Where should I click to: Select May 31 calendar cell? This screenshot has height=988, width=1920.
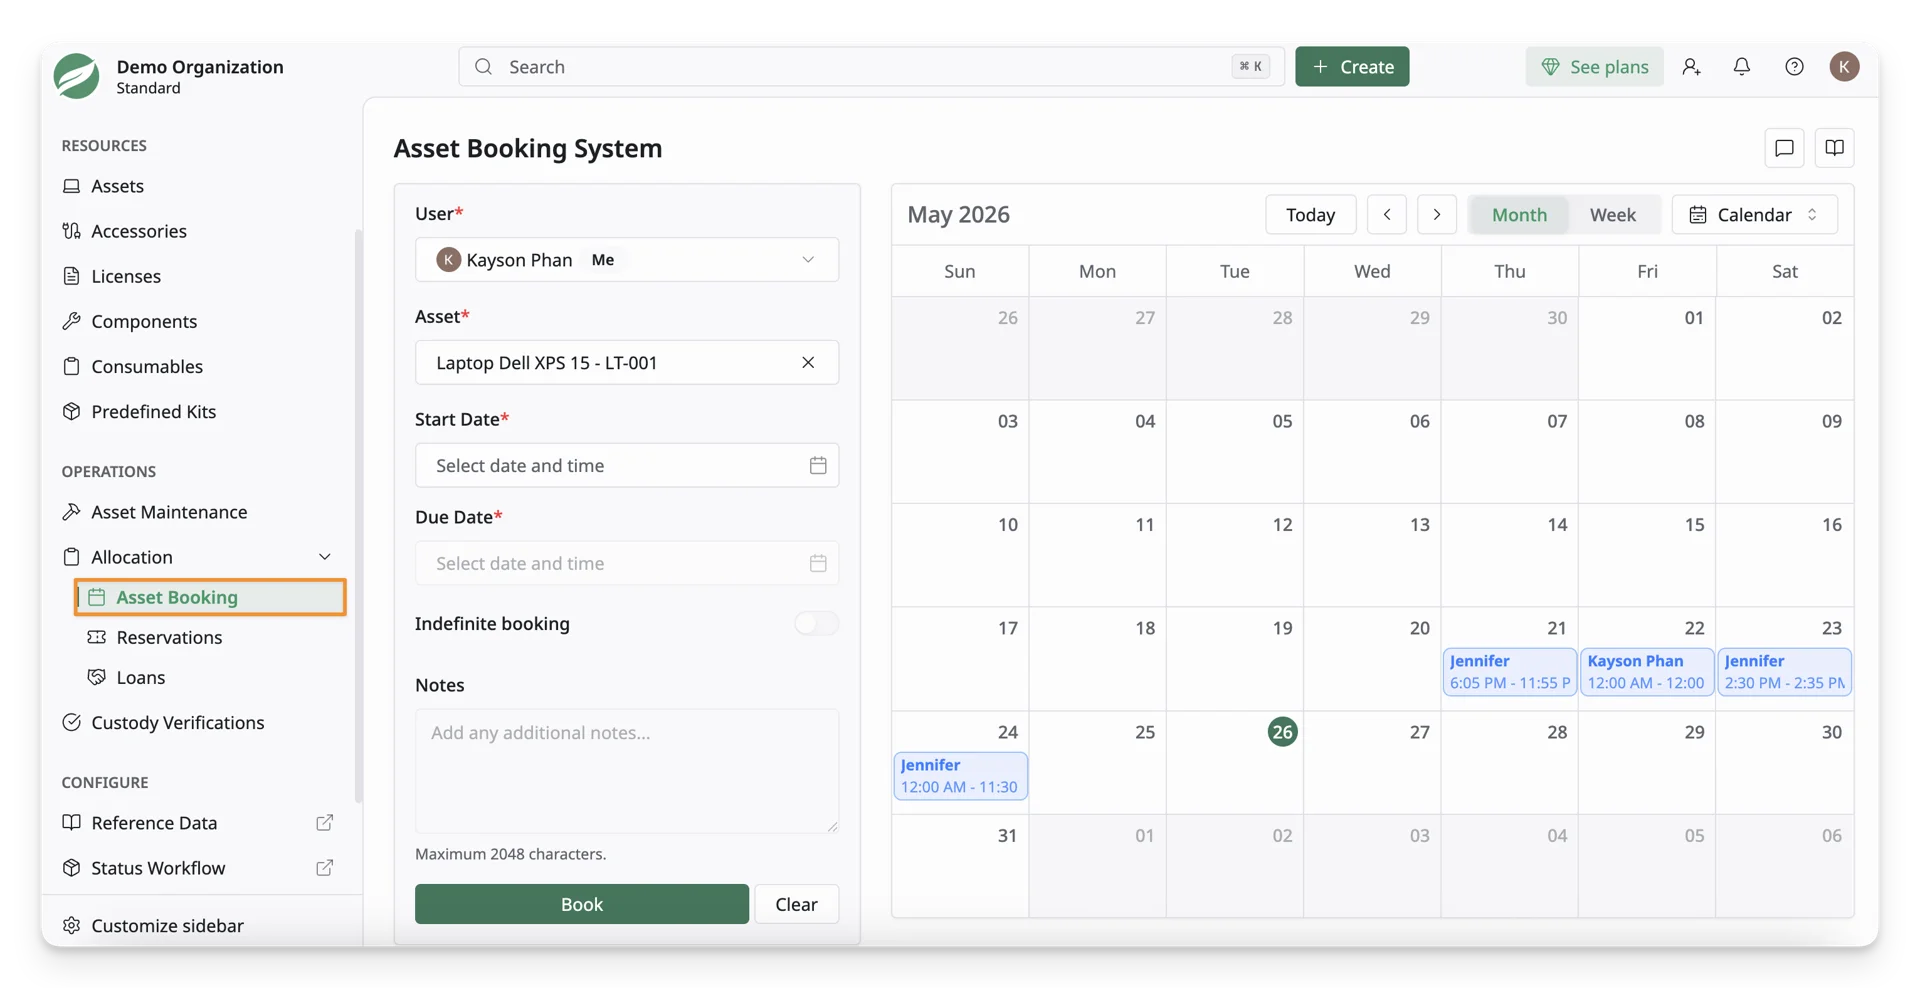(960, 866)
